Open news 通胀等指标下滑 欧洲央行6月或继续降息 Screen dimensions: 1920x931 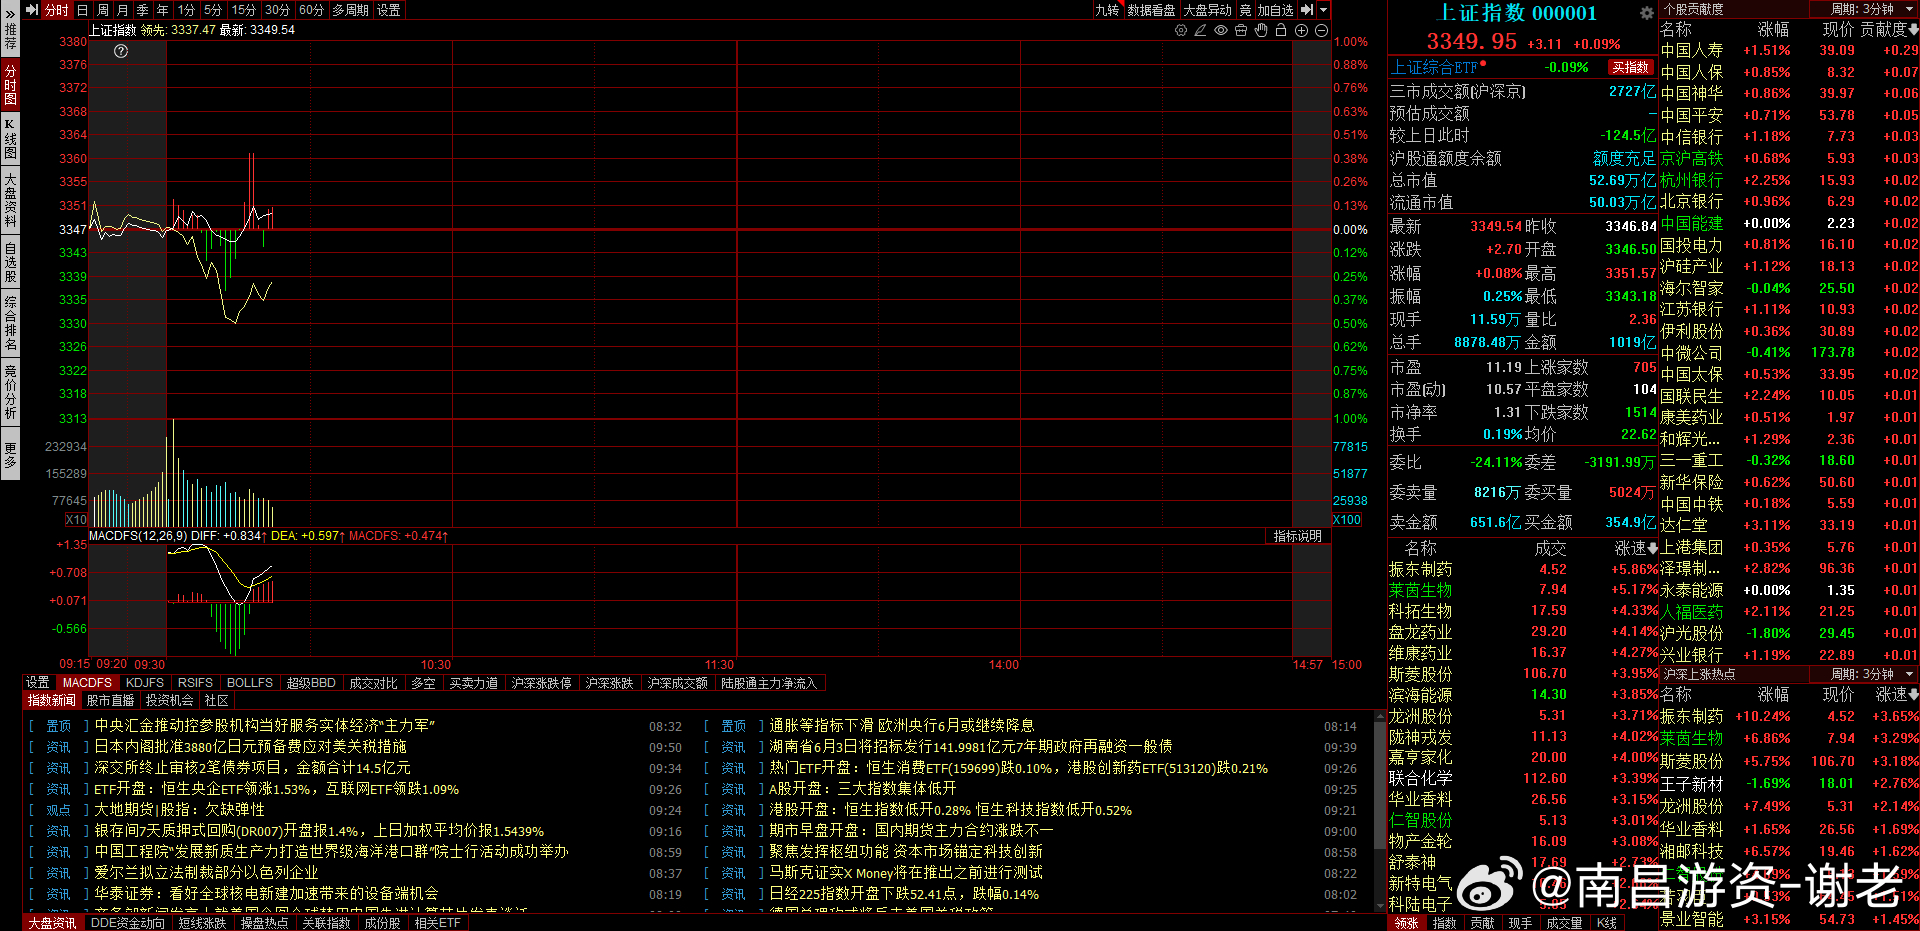point(901,726)
